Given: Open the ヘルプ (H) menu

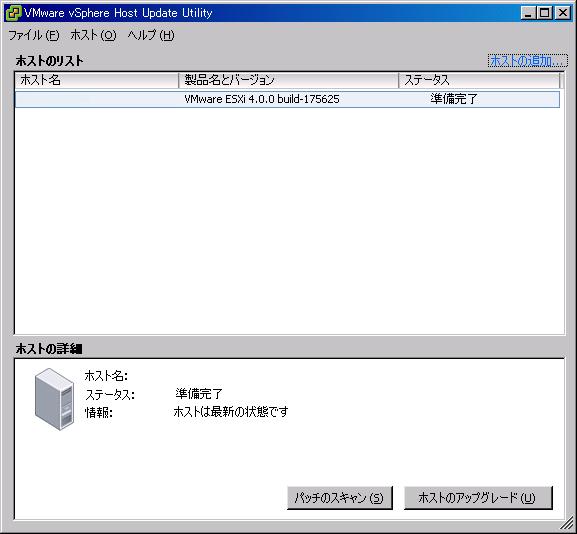Looking at the screenshot, I should (151, 35).
